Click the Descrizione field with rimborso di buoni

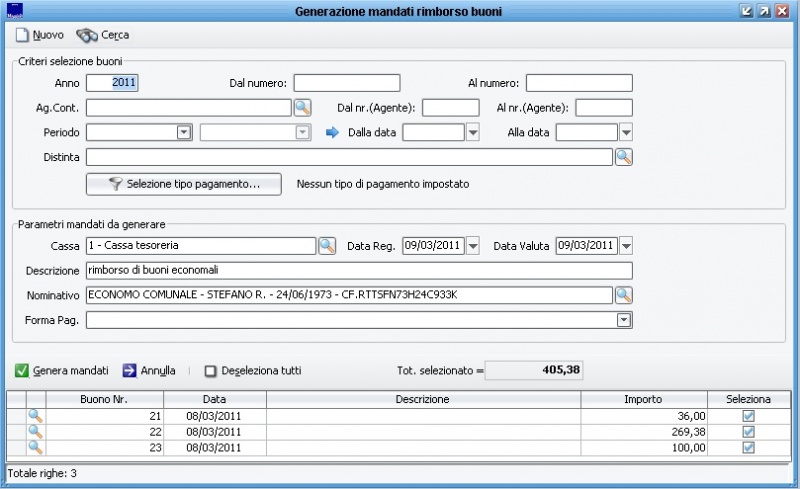359,271
